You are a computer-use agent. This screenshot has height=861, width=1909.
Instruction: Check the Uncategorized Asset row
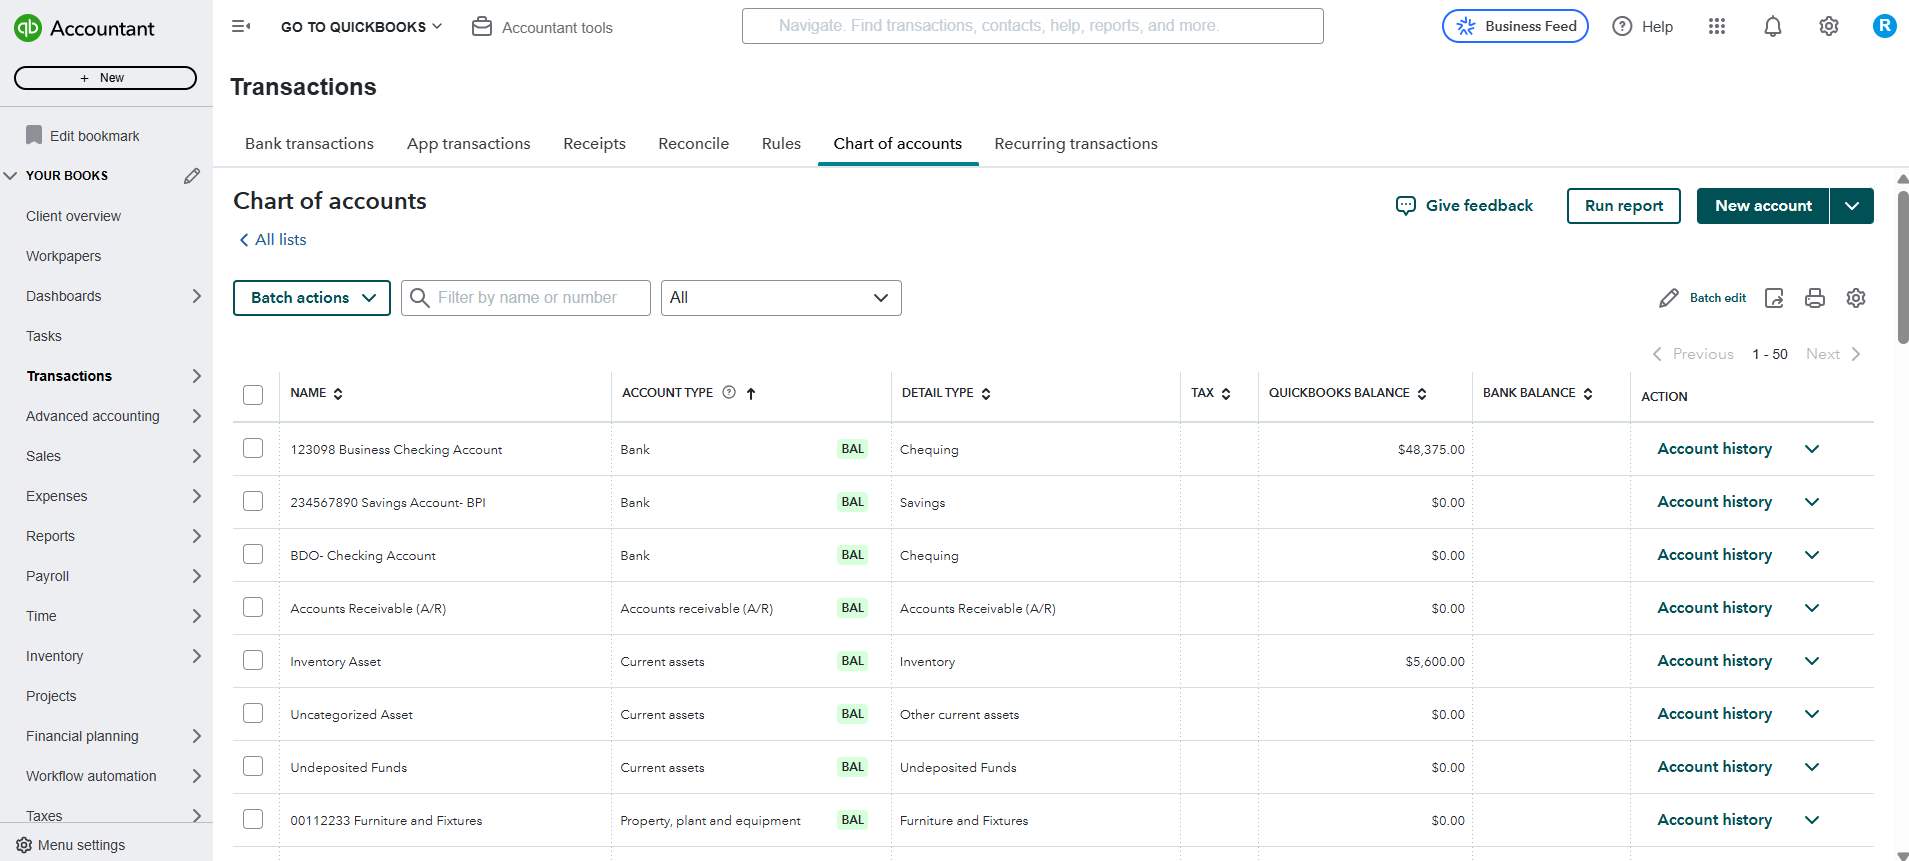(x=253, y=713)
